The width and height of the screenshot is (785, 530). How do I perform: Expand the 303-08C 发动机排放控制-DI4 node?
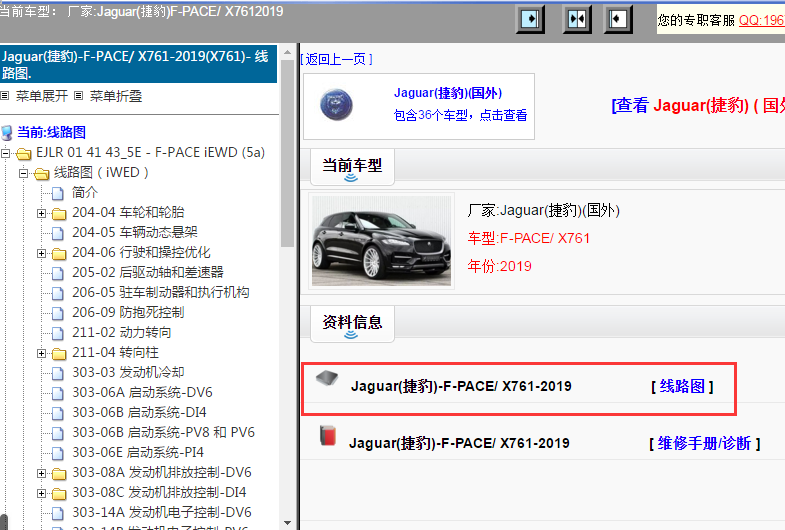click(42, 493)
